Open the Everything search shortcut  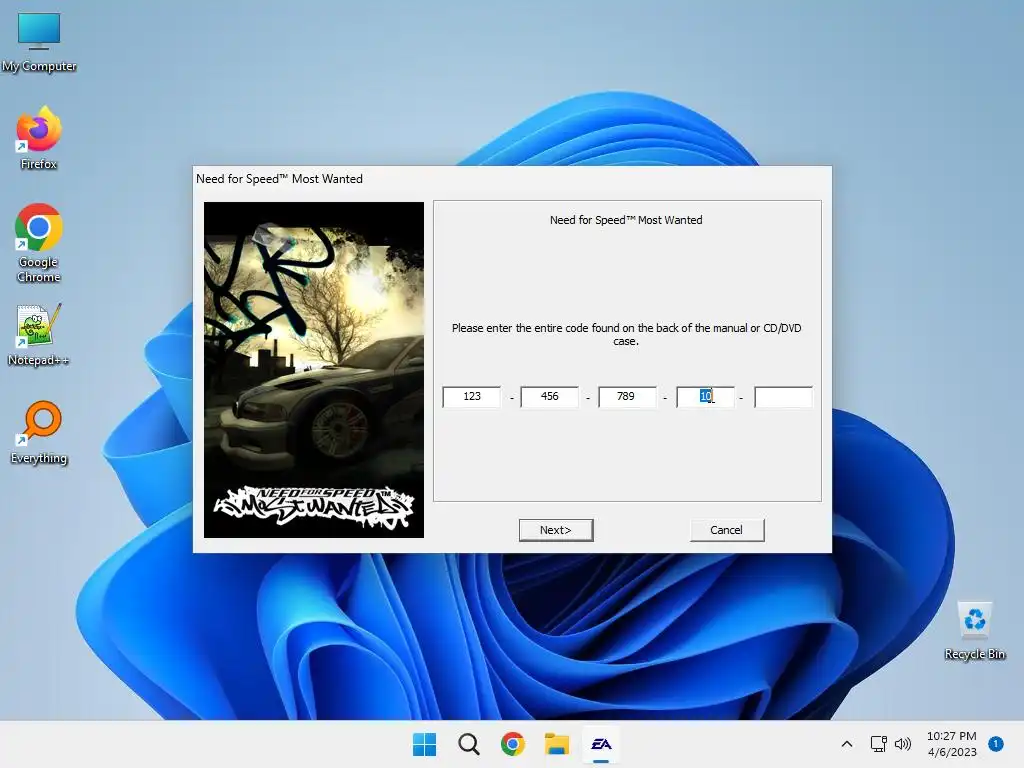(x=39, y=432)
